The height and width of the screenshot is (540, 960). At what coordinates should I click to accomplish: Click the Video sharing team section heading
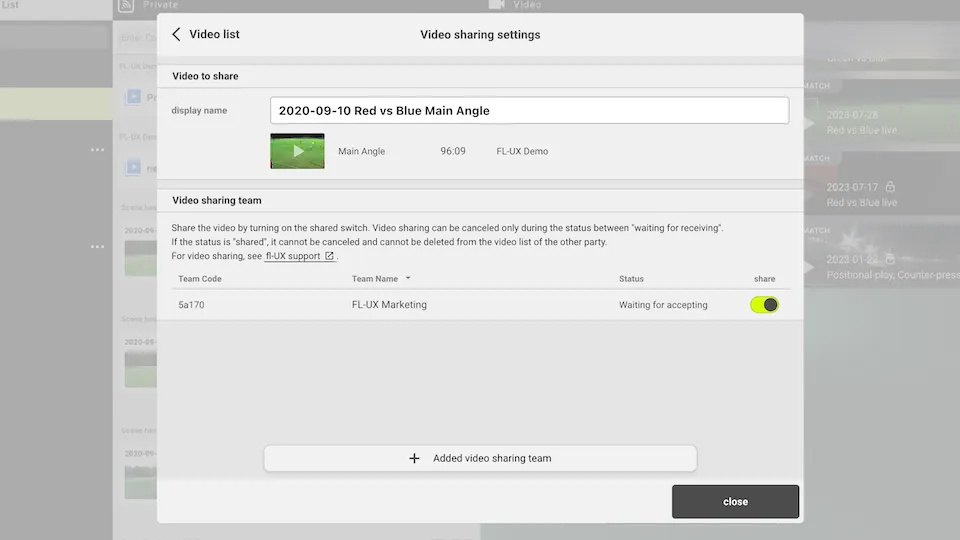pos(217,200)
